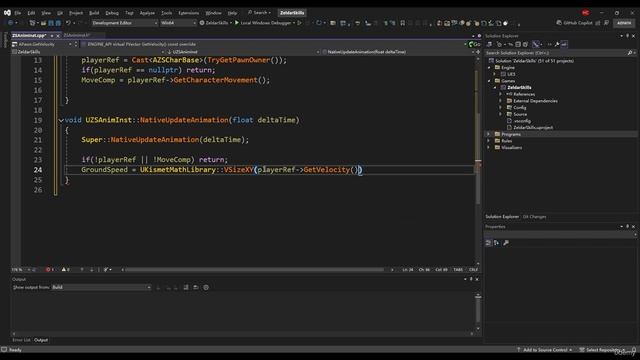
Task: Click the CRLF line ending indicator
Action: coord(473,270)
